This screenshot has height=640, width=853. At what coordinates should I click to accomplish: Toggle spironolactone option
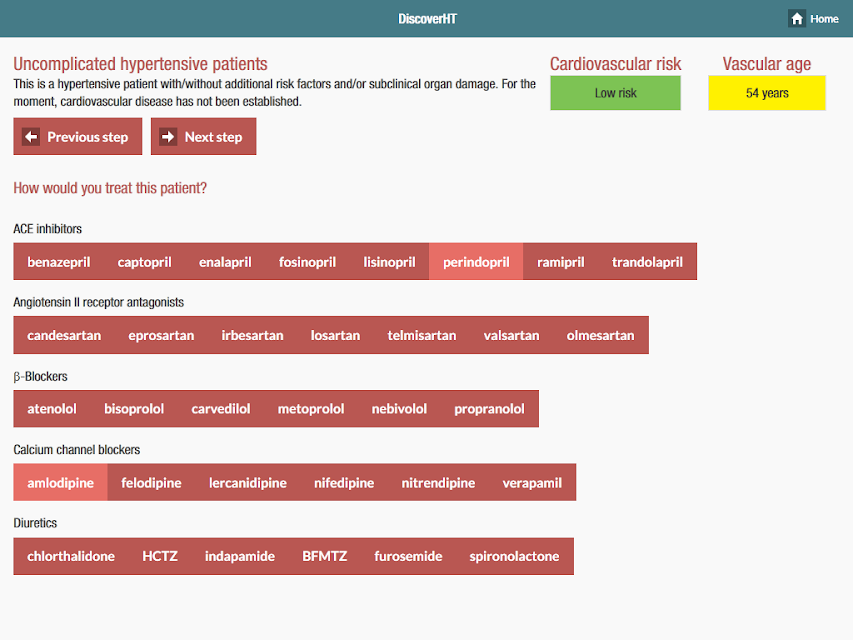point(514,556)
